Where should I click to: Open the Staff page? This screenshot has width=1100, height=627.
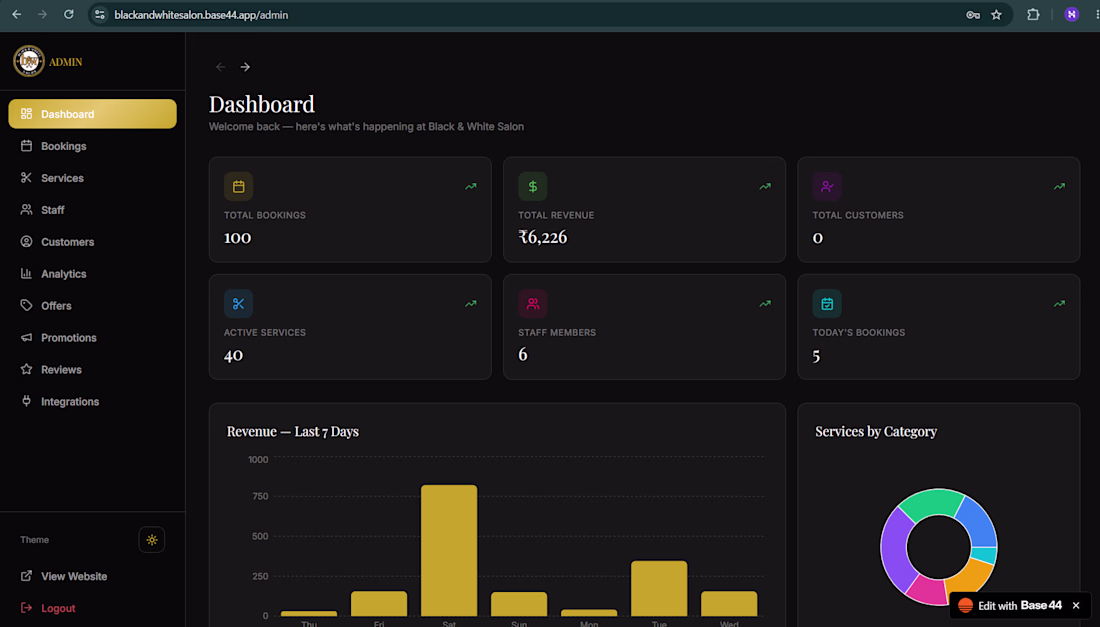click(x=92, y=210)
